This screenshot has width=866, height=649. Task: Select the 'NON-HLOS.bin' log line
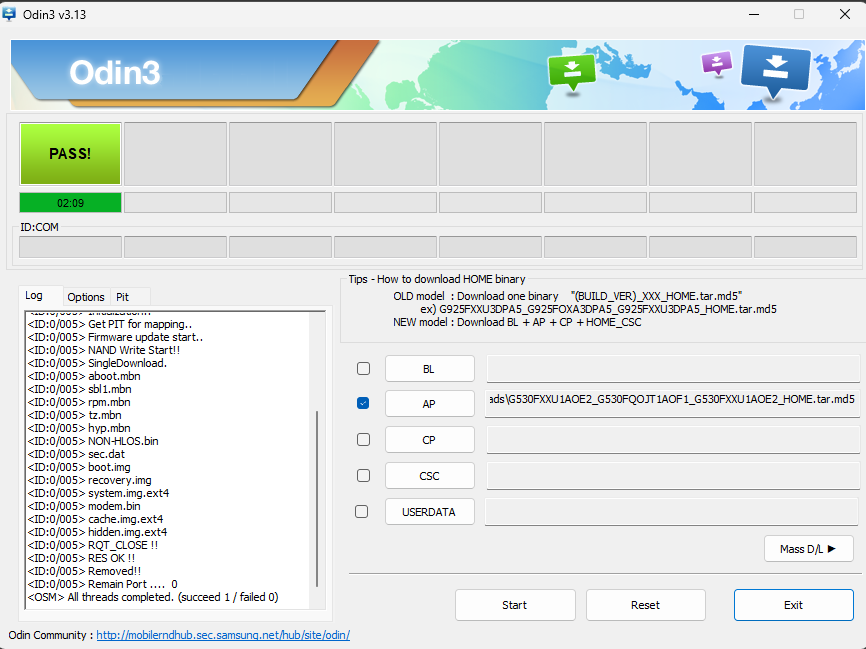point(93,441)
